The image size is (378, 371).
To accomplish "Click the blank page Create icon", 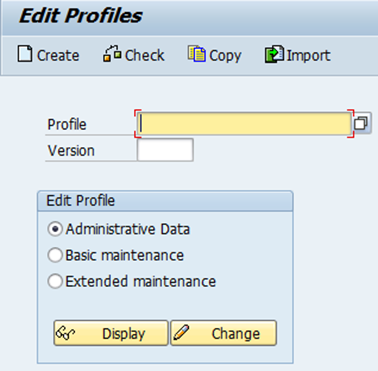I will pyautogui.click(x=25, y=54).
